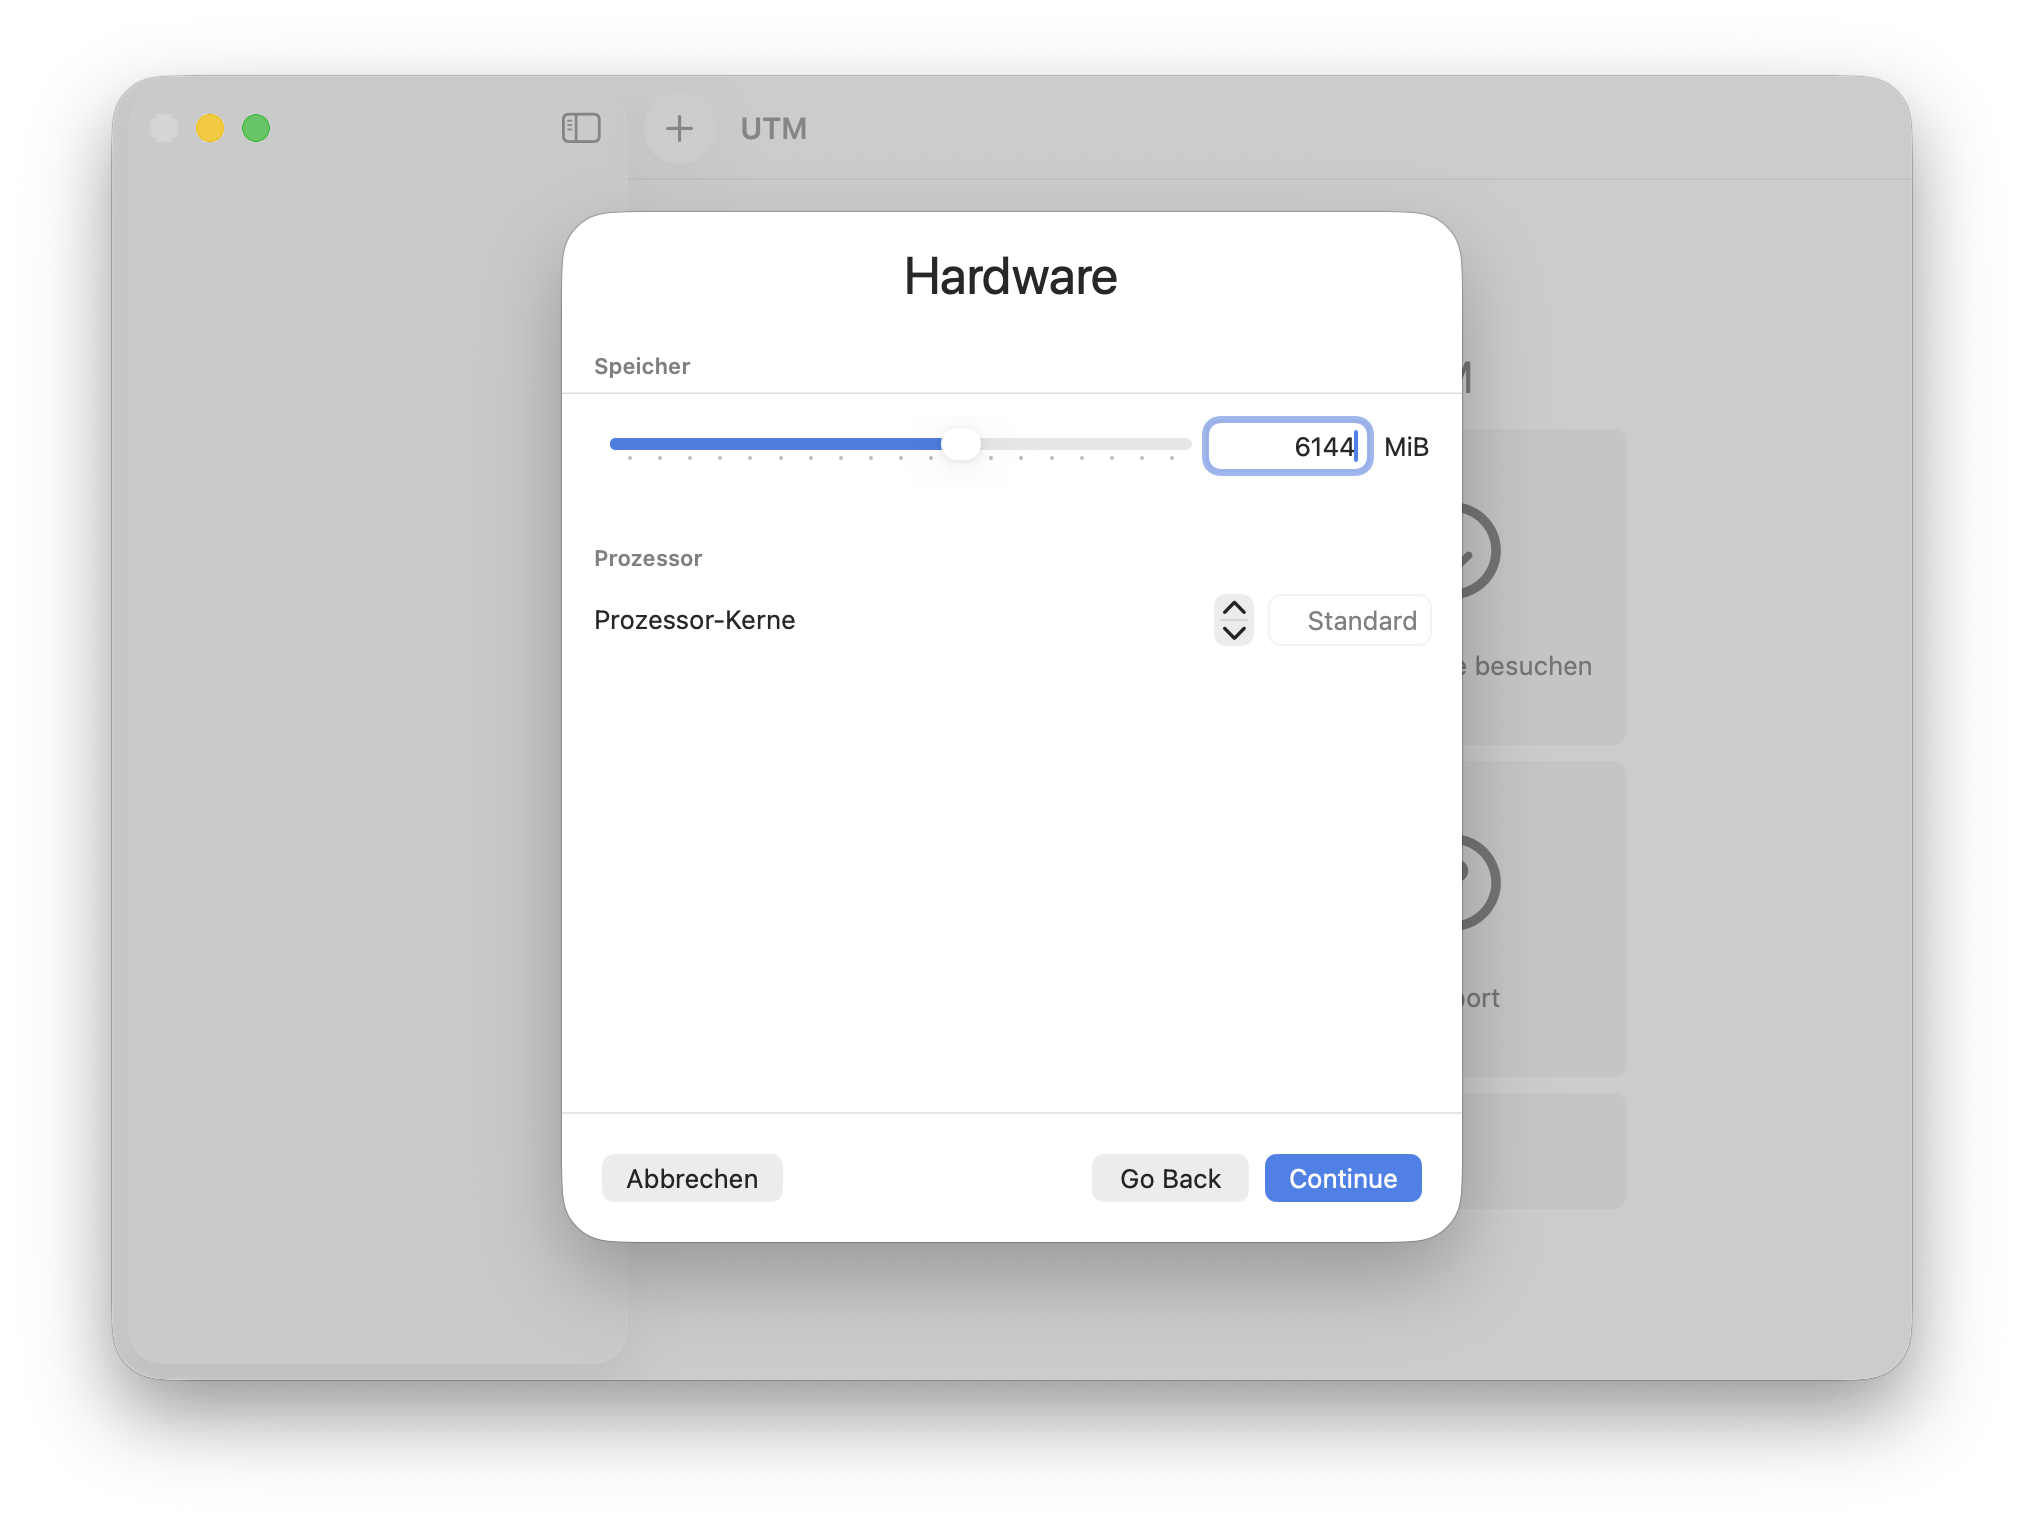This screenshot has width=2024, height=1528.
Task: Click the plus icon to add VM
Action: [679, 128]
